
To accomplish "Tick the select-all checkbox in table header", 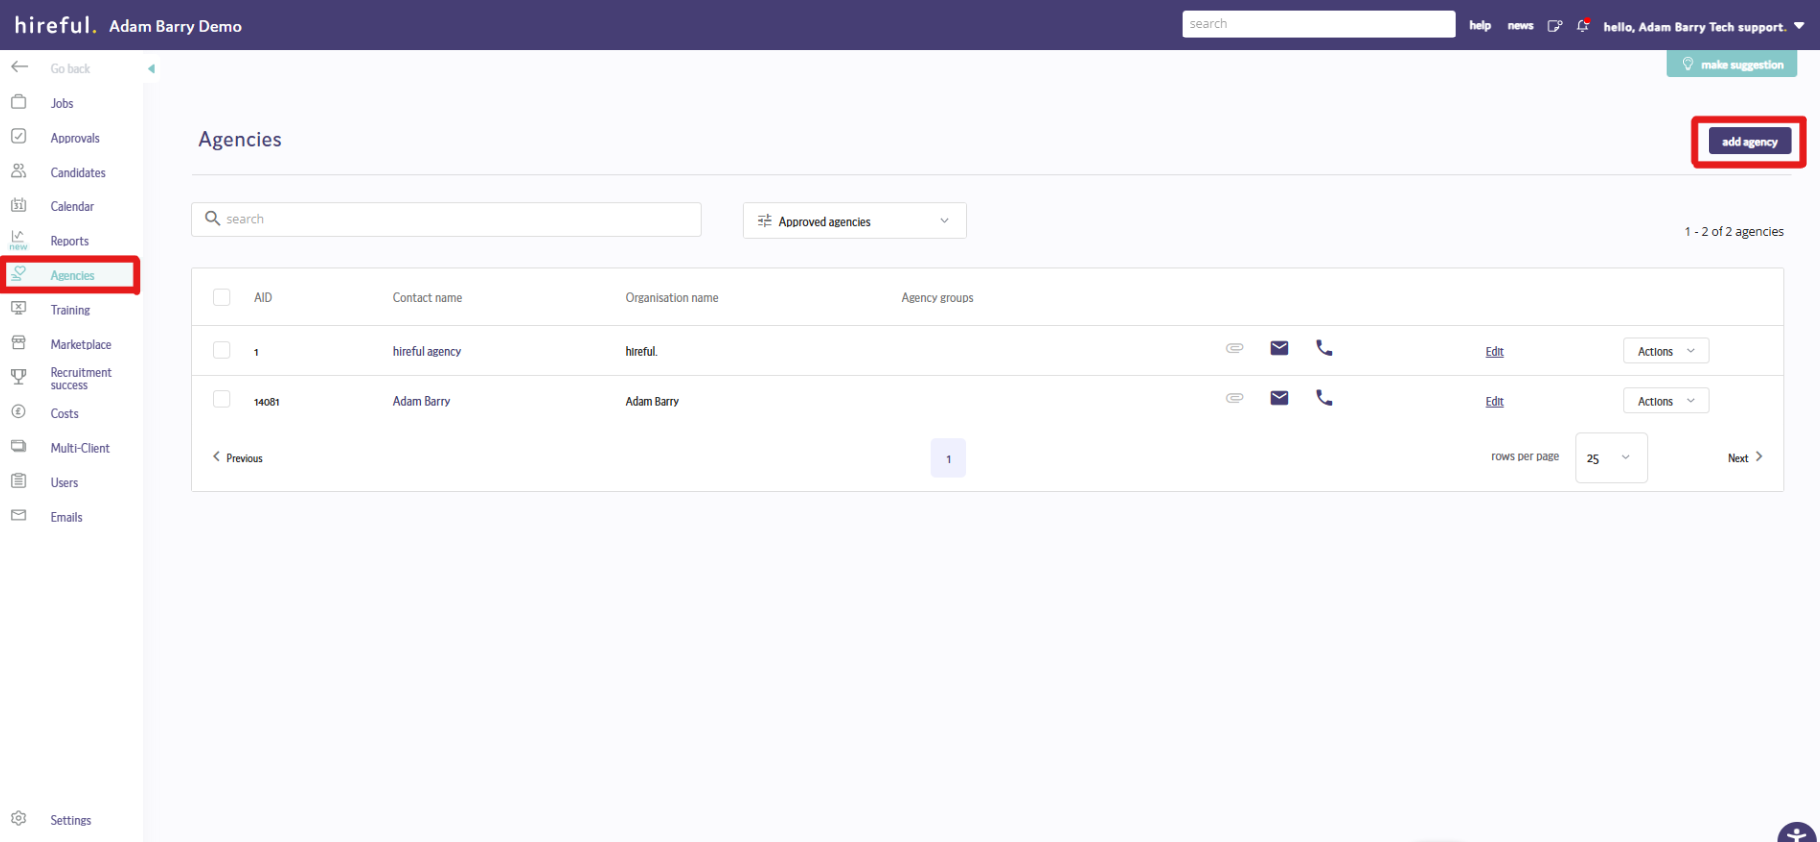I will pos(222,297).
